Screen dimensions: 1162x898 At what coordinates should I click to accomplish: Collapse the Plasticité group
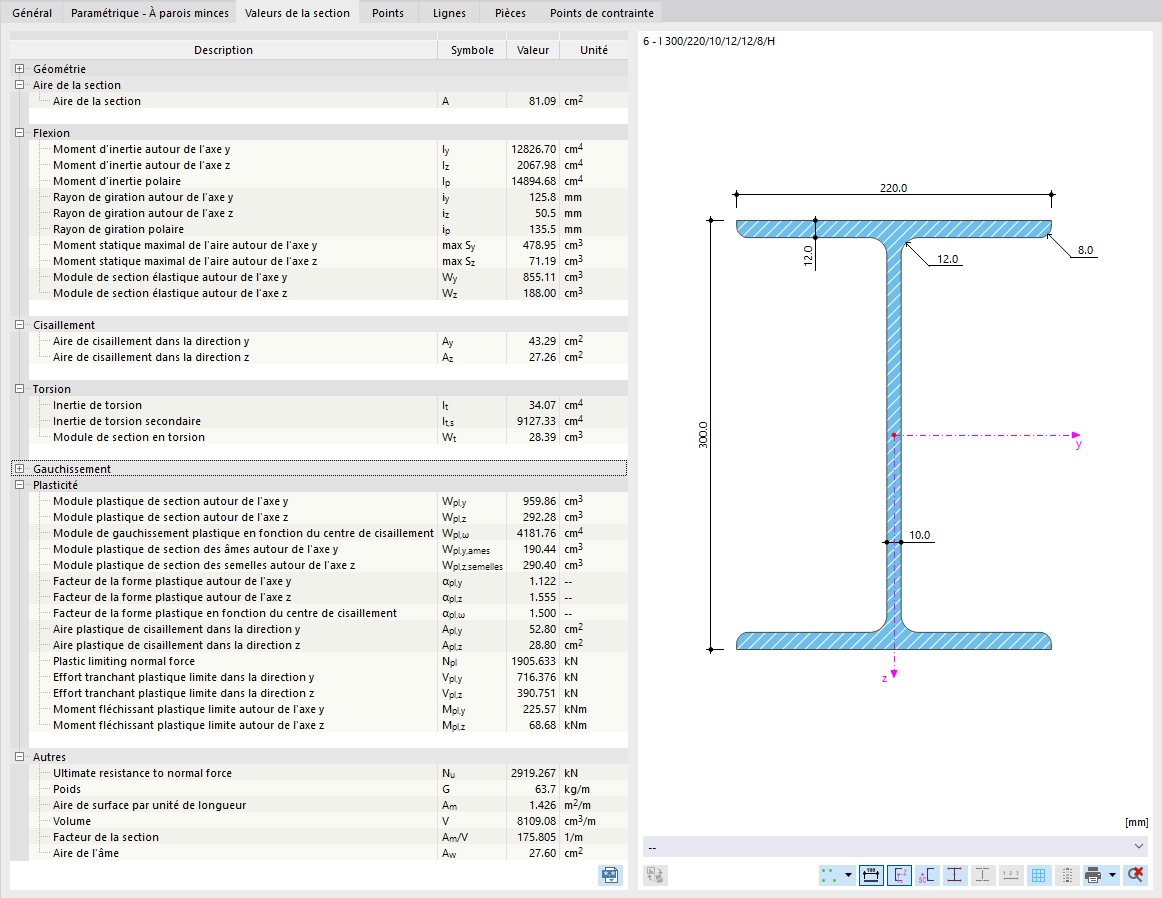[x=20, y=485]
